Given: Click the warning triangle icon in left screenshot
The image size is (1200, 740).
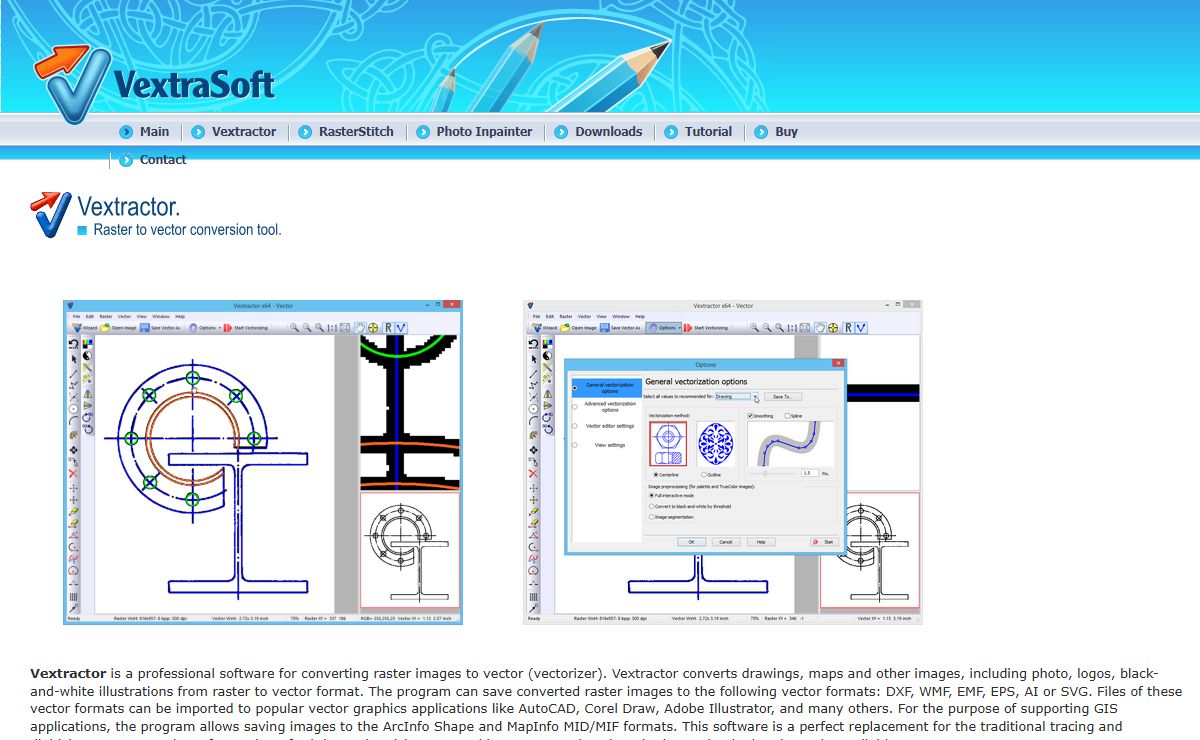Looking at the screenshot, I should [87, 394].
